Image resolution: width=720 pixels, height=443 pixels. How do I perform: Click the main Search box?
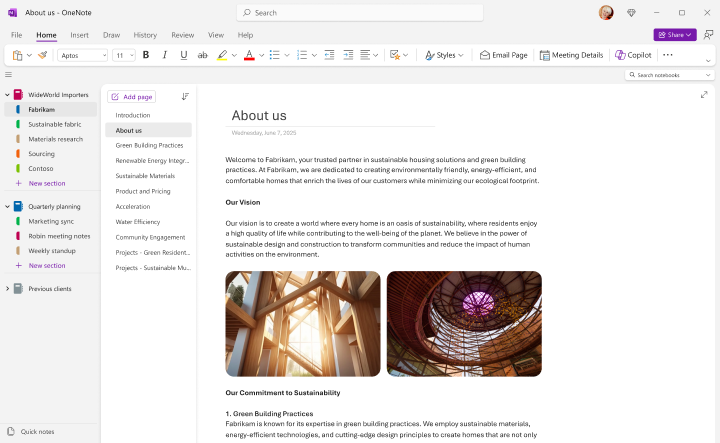click(x=360, y=13)
